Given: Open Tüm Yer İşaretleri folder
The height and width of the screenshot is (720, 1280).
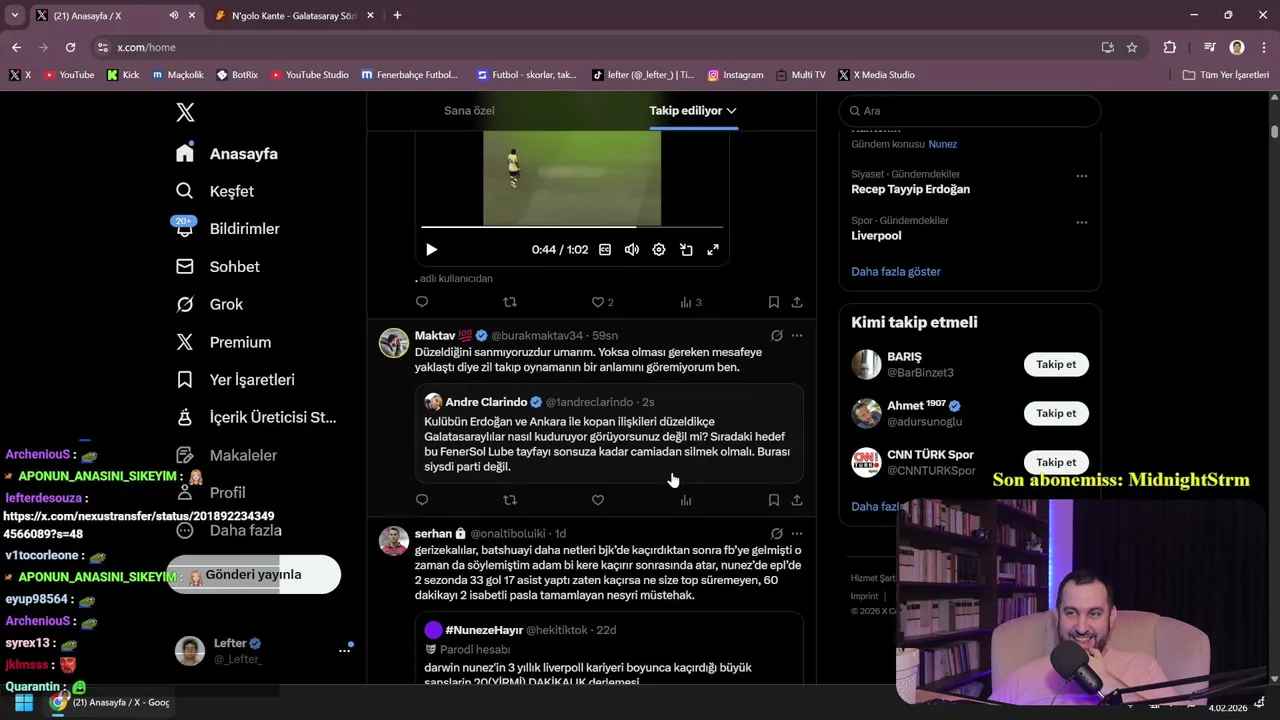Looking at the screenshot, I should 1225,75.
